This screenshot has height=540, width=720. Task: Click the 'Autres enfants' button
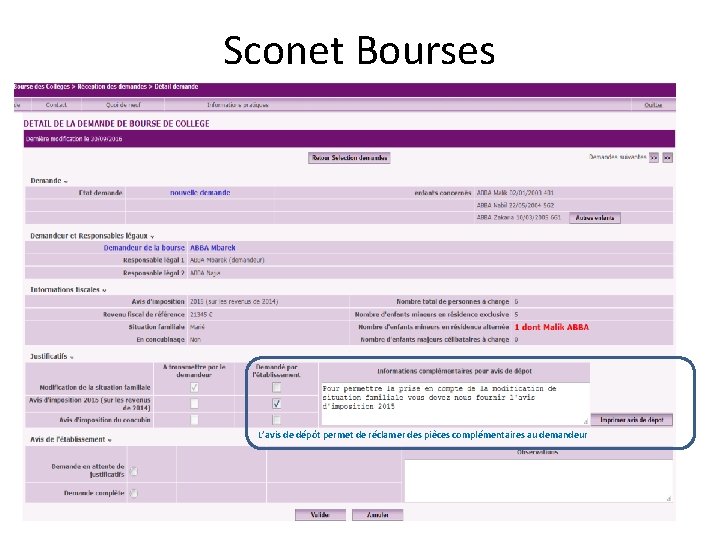tap(595, 218)
